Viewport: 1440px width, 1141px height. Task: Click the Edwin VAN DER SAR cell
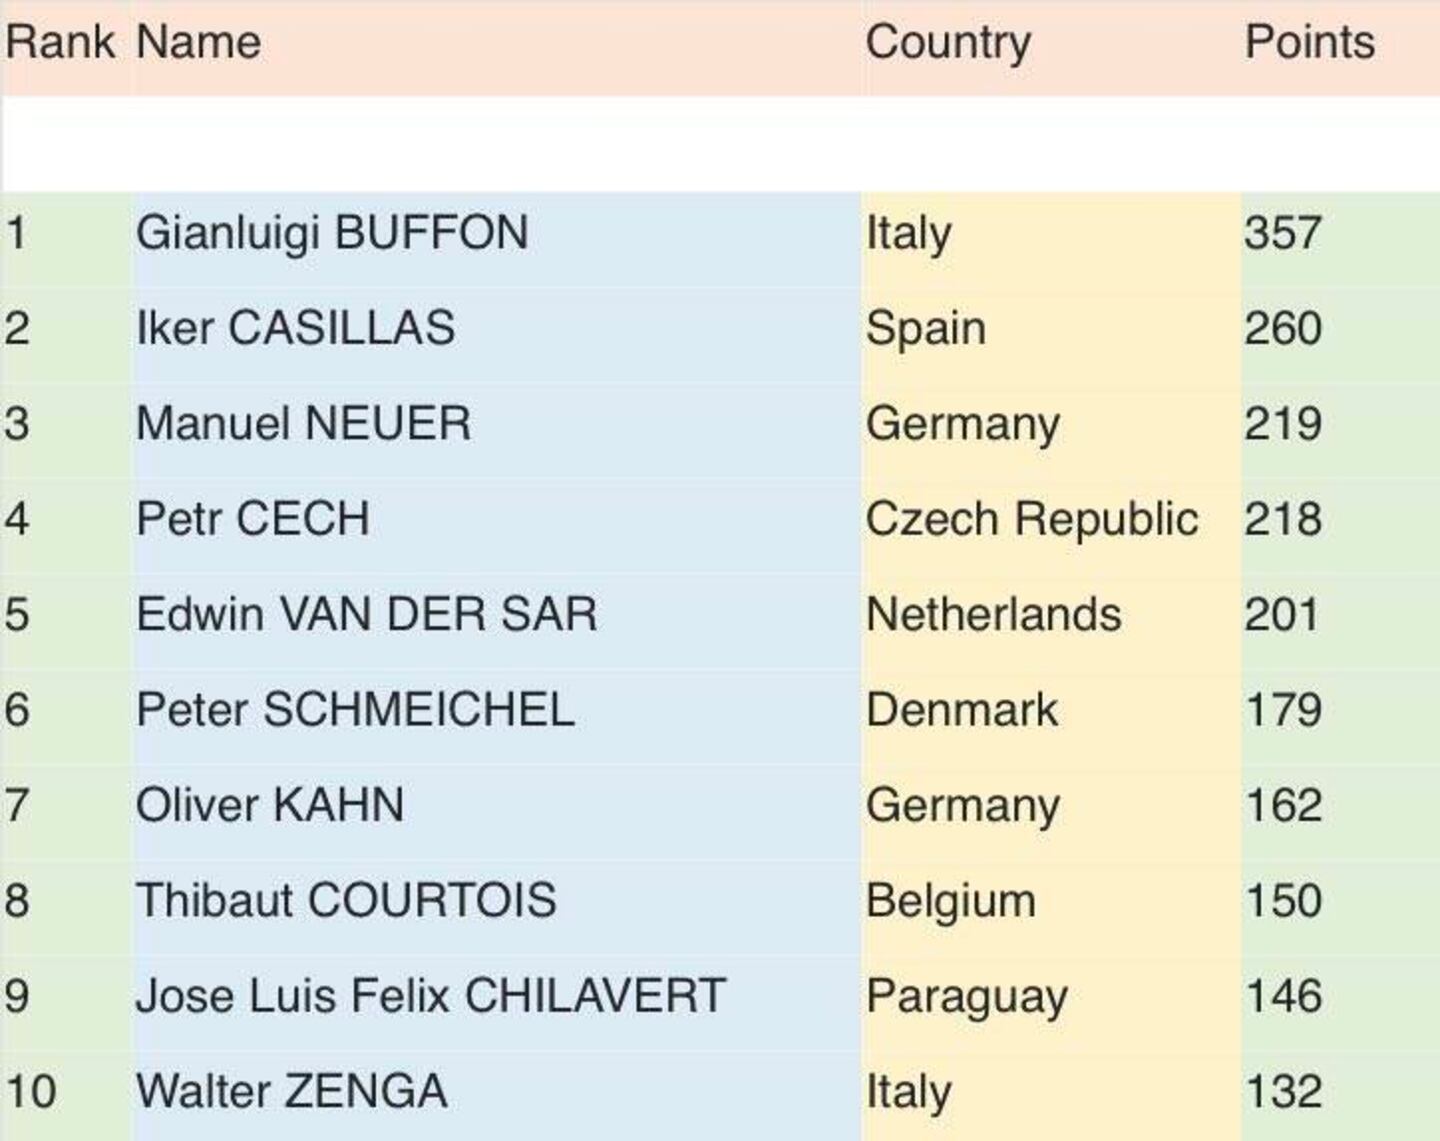coord(366,614)
